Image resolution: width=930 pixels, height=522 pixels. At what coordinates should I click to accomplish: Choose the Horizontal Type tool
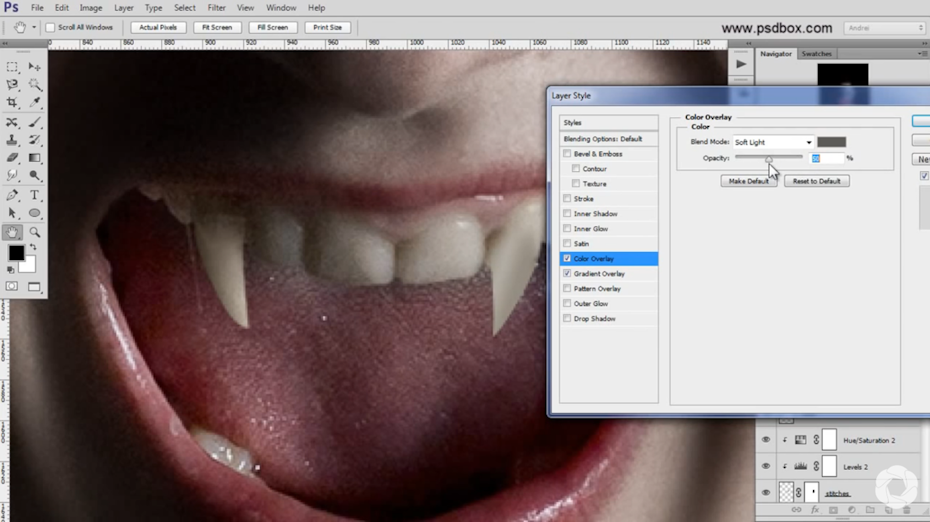click(x=35, y=195)
